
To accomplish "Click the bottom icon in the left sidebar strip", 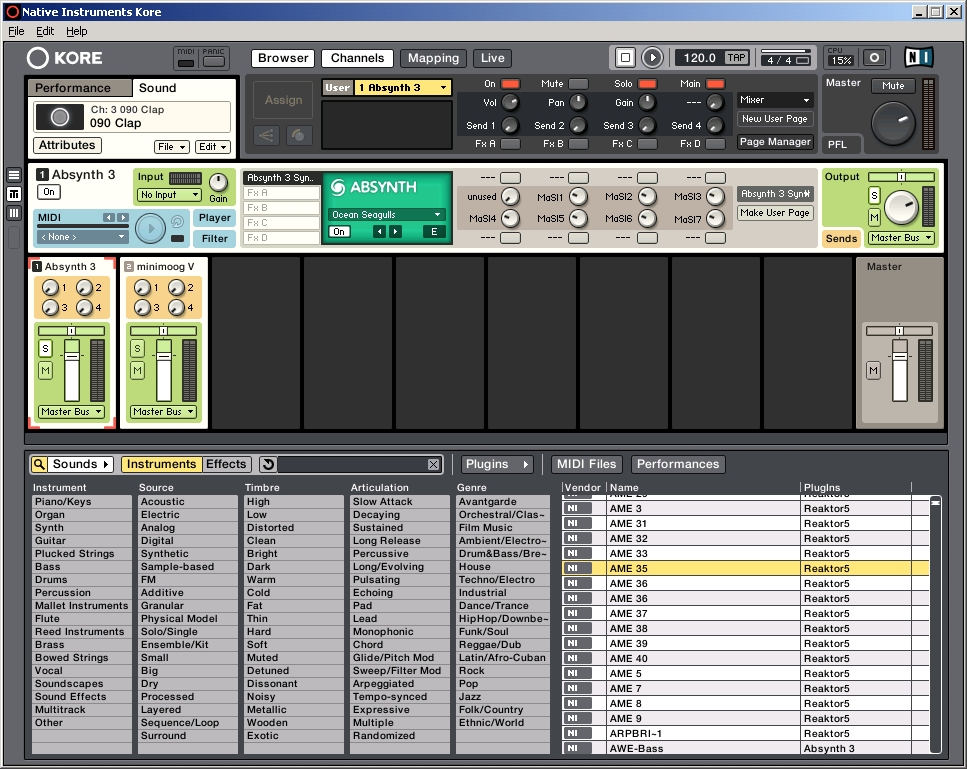I will pos(14,213).
